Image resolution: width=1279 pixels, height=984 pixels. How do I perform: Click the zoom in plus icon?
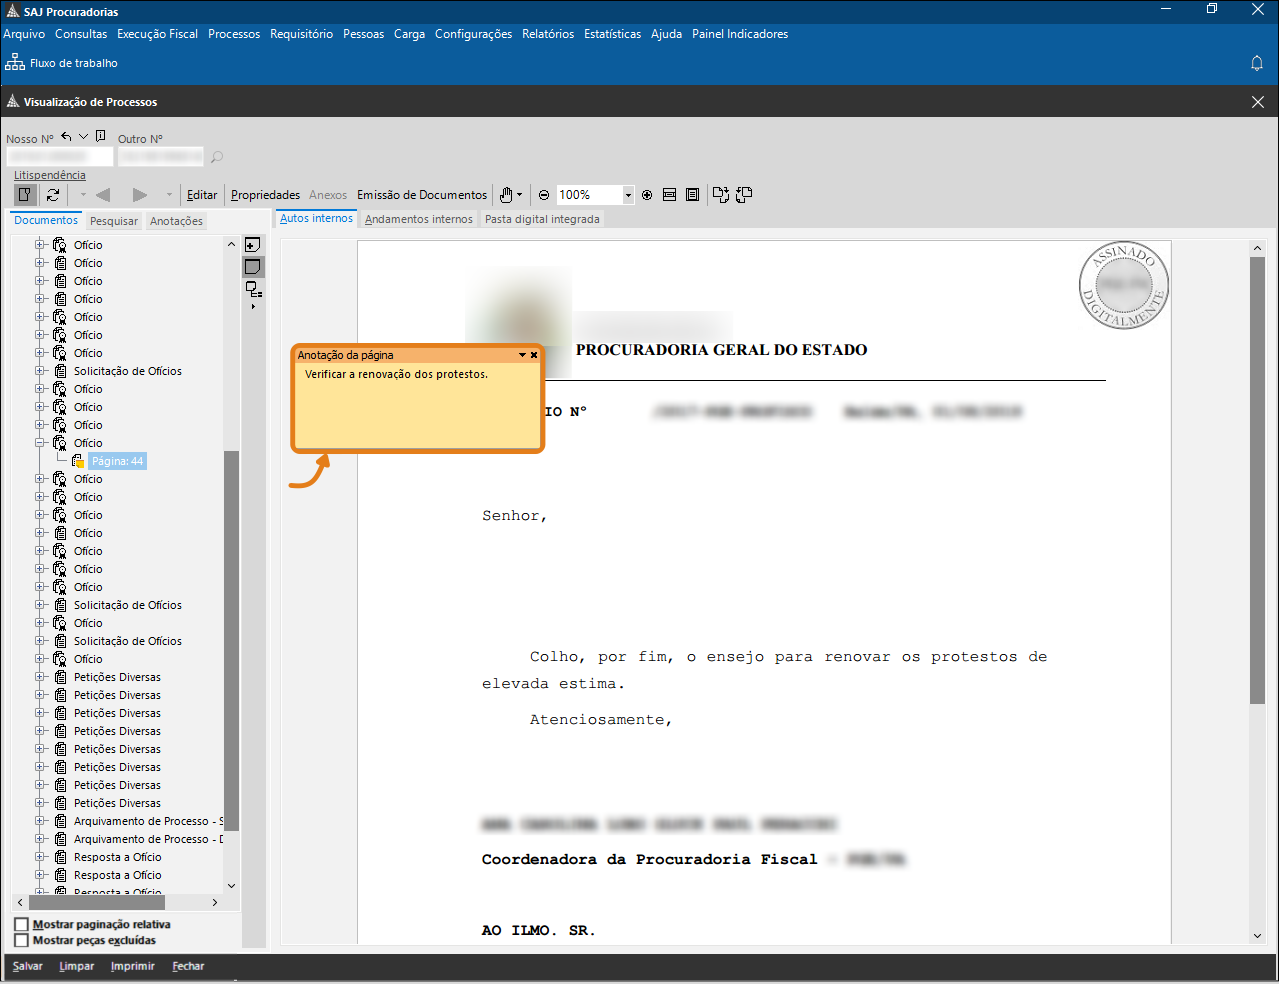click(647, 195)
